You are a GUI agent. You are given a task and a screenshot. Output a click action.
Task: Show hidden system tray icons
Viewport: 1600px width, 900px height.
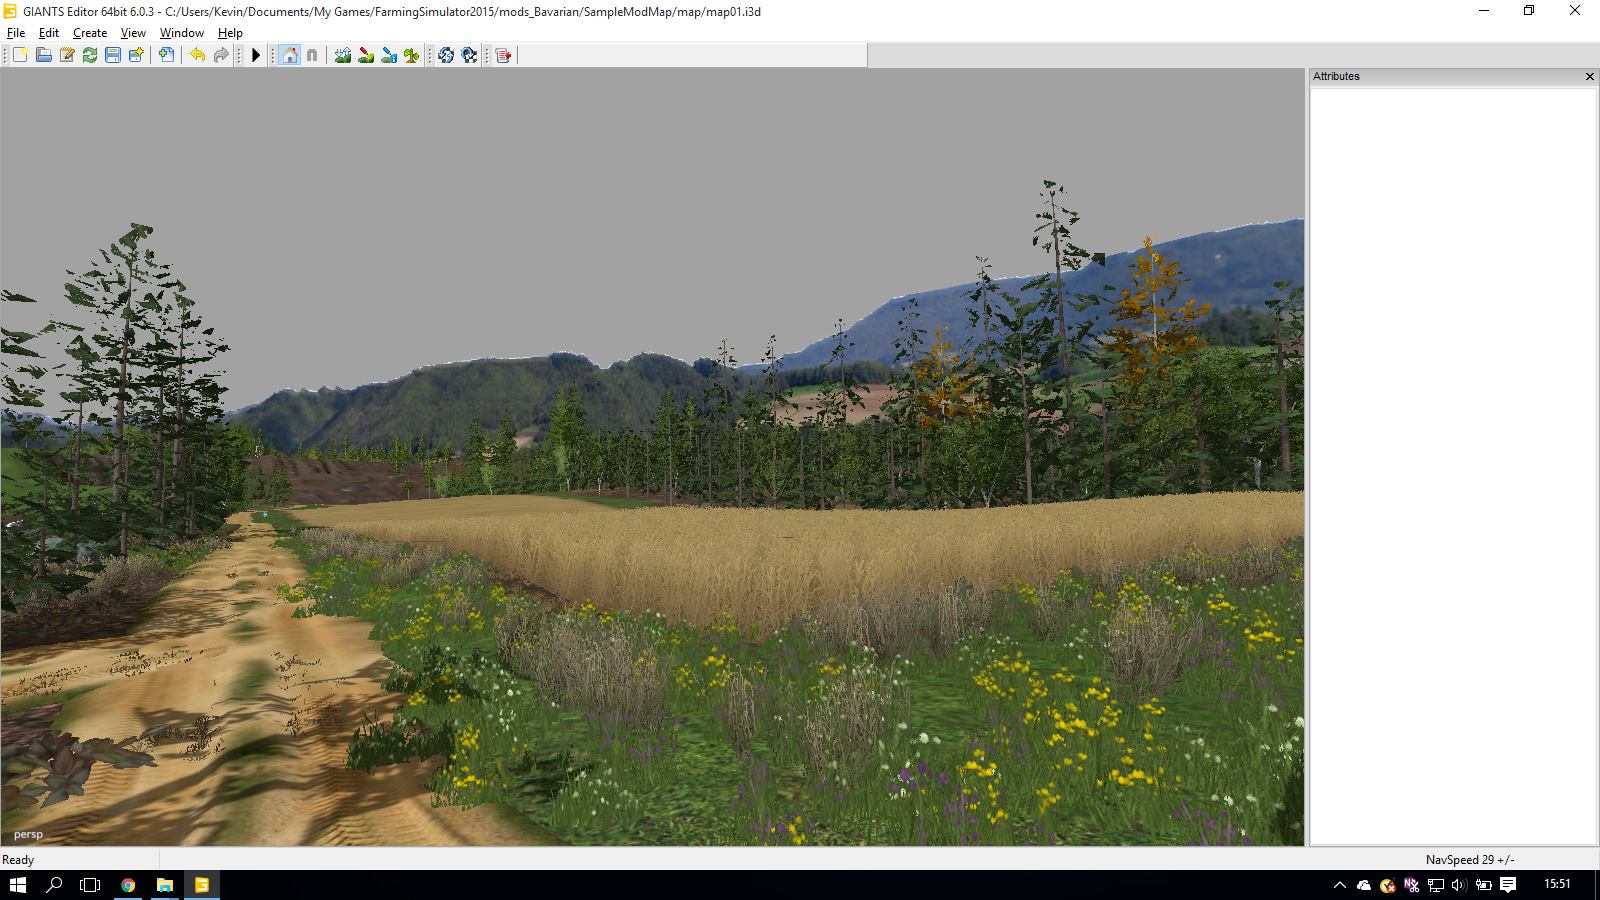(1340, 885)
